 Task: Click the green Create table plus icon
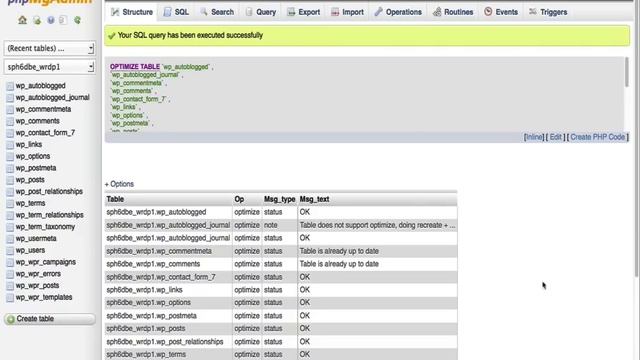click(x=11, y=319)
